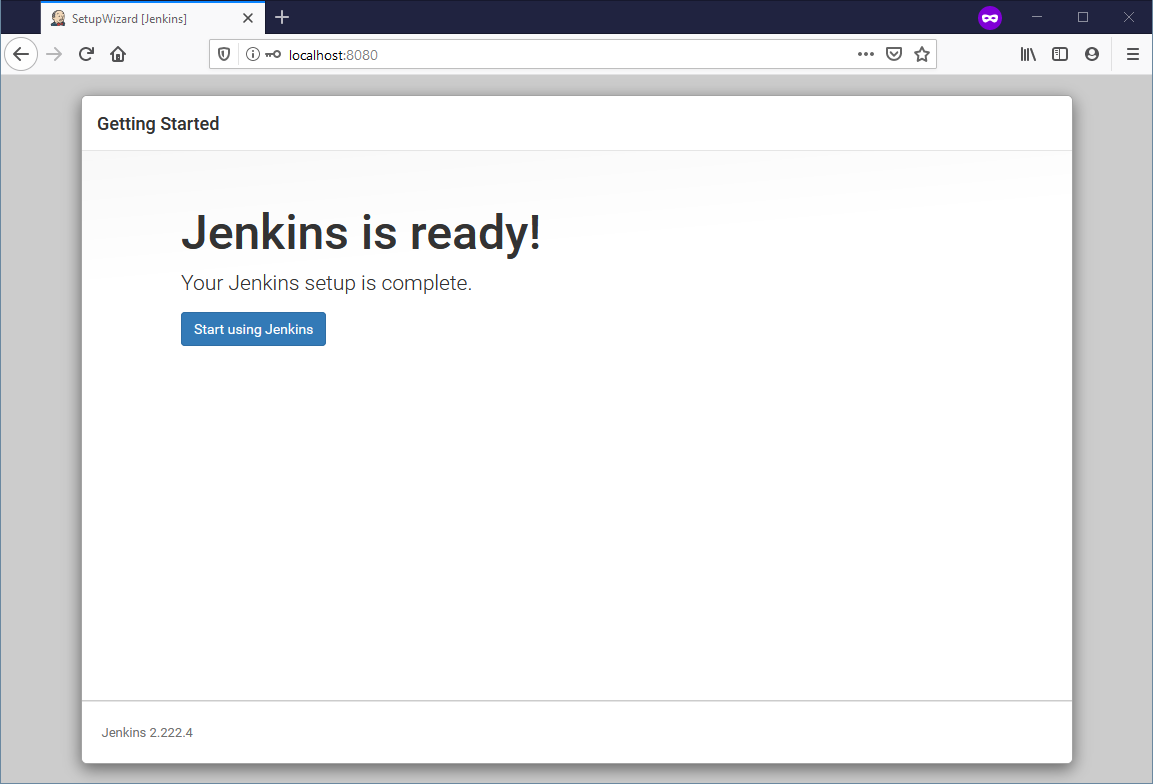The image size is (1153, 784).
Task: Click the saved login key icon
Action: [273, 55]
